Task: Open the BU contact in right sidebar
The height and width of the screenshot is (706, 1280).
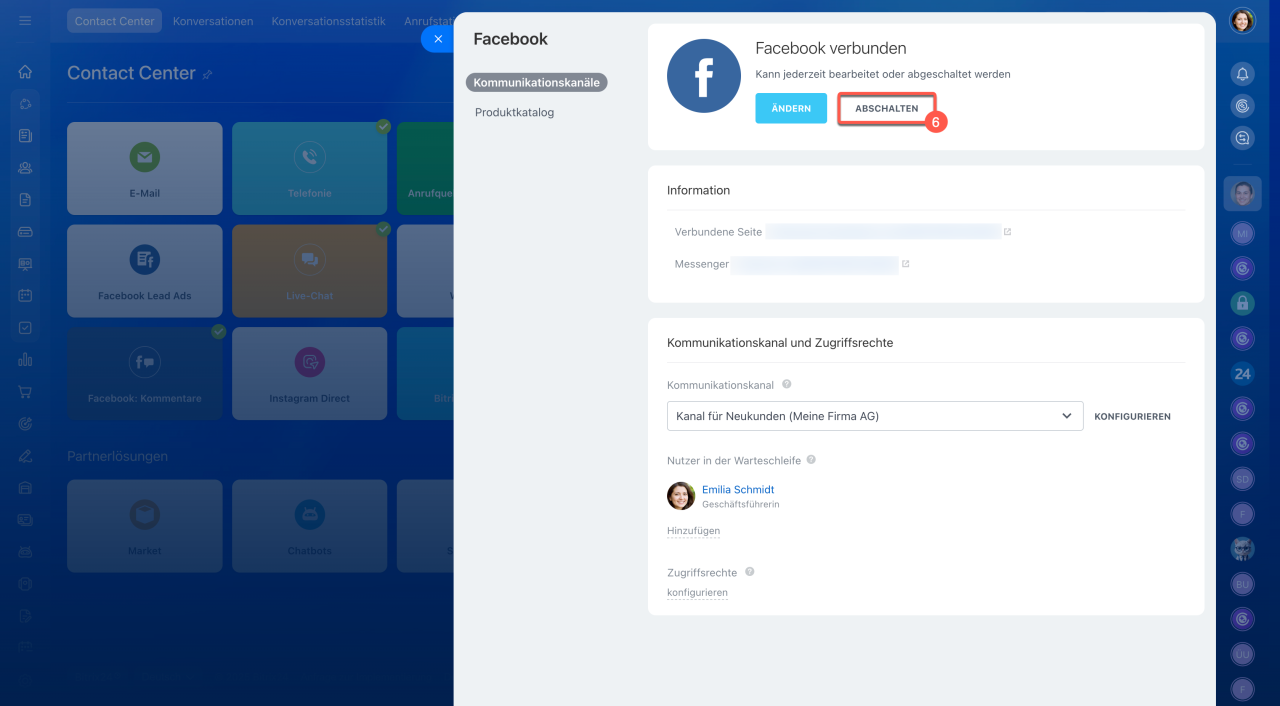Action: coord(1242,584)
